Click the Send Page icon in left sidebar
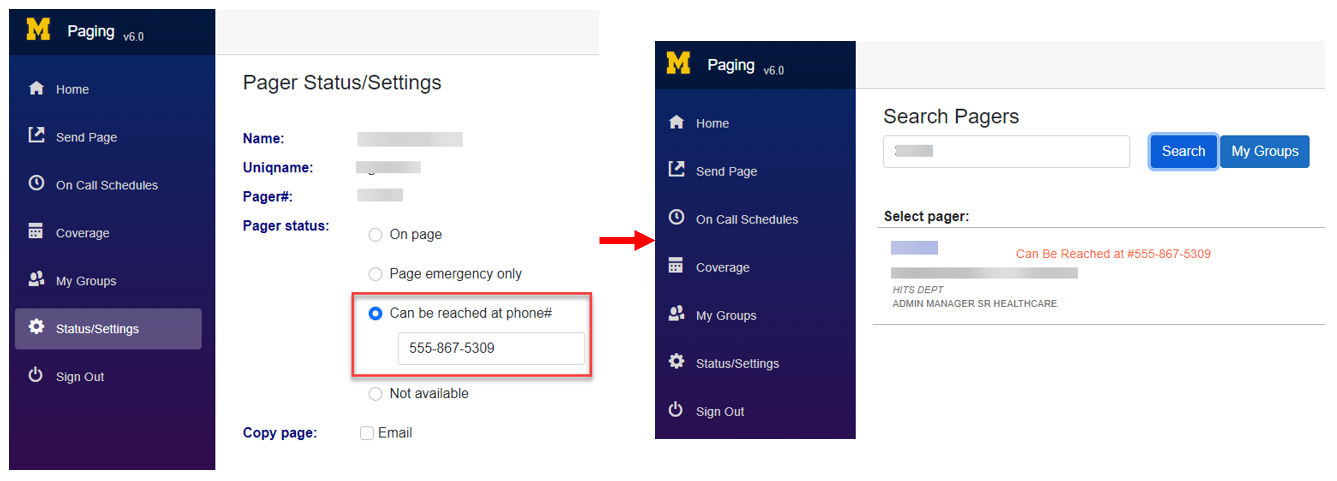 [x=37, y=136]
